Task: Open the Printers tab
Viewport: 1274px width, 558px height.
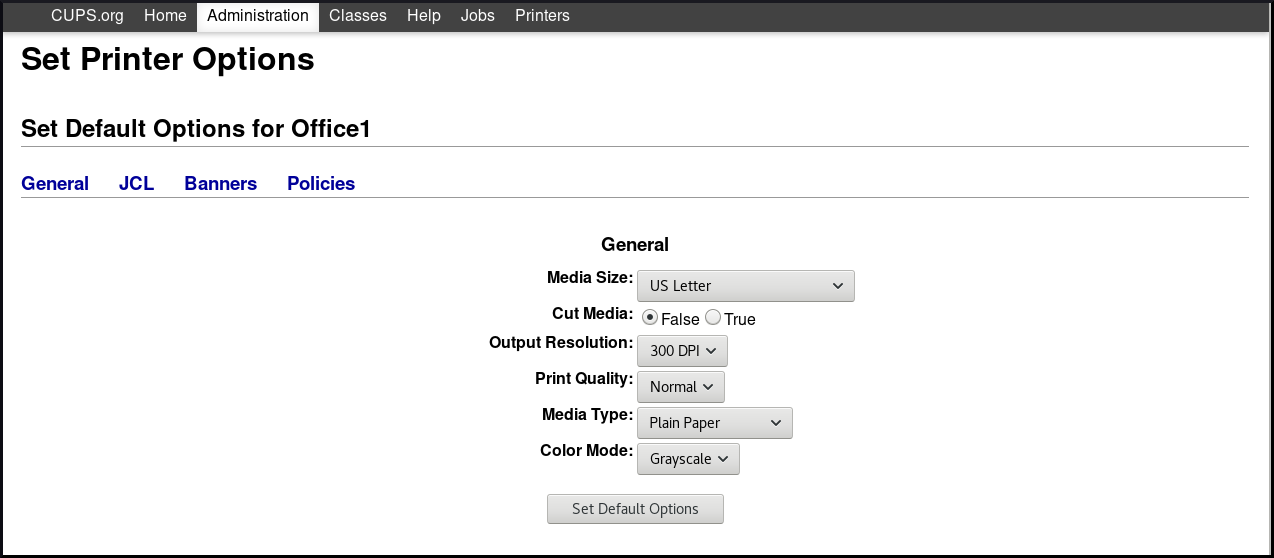Action: point(542,16)
